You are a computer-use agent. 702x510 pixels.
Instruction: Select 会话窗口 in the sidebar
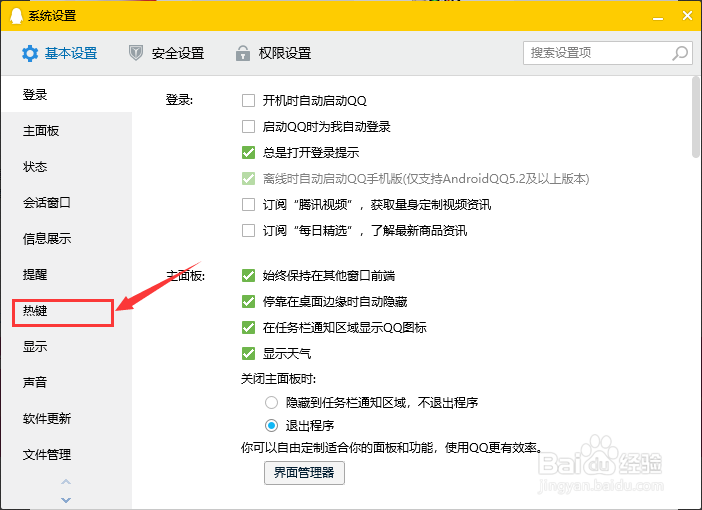coord(66,202)
